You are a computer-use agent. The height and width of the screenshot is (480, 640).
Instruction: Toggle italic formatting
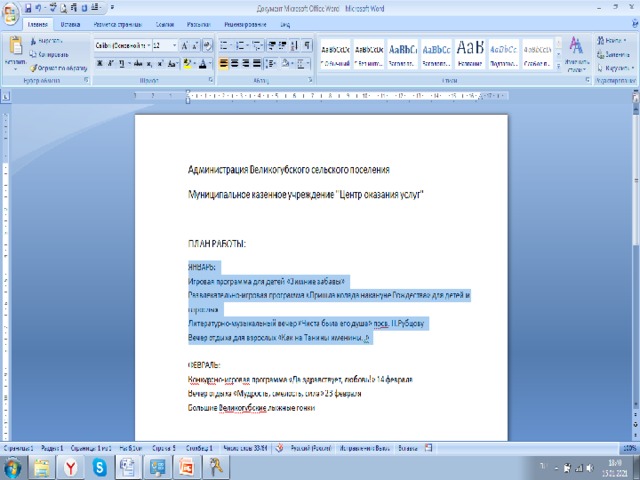point(112,63)
